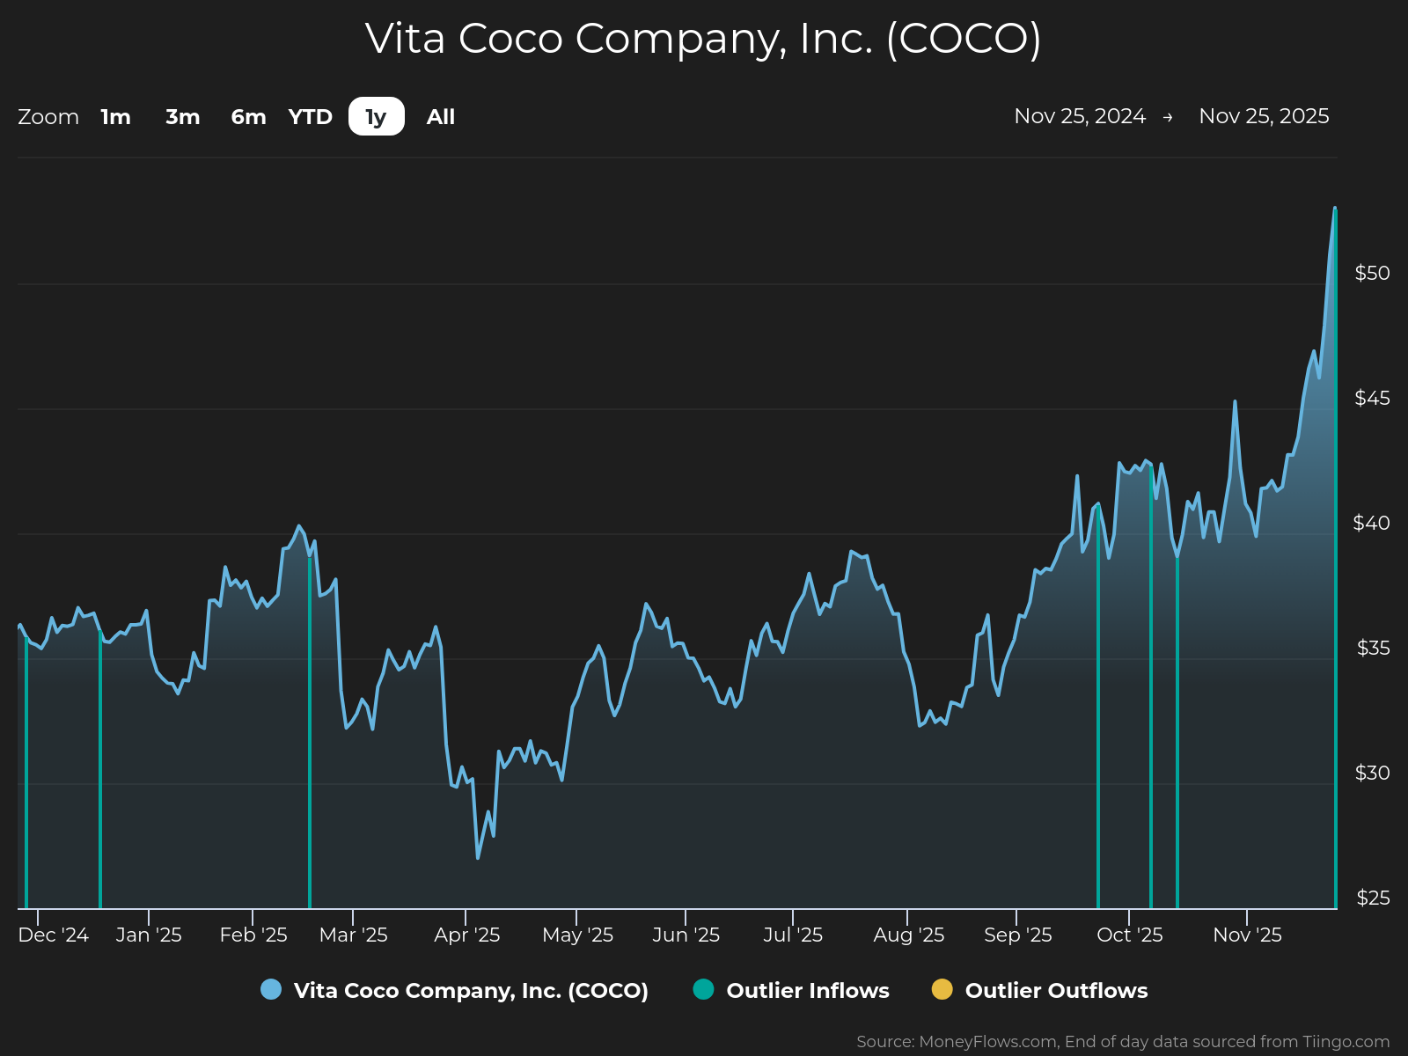The image size is (1408, 1056).
Task: Choose the YTD zoom option
Action: (310, 117)
